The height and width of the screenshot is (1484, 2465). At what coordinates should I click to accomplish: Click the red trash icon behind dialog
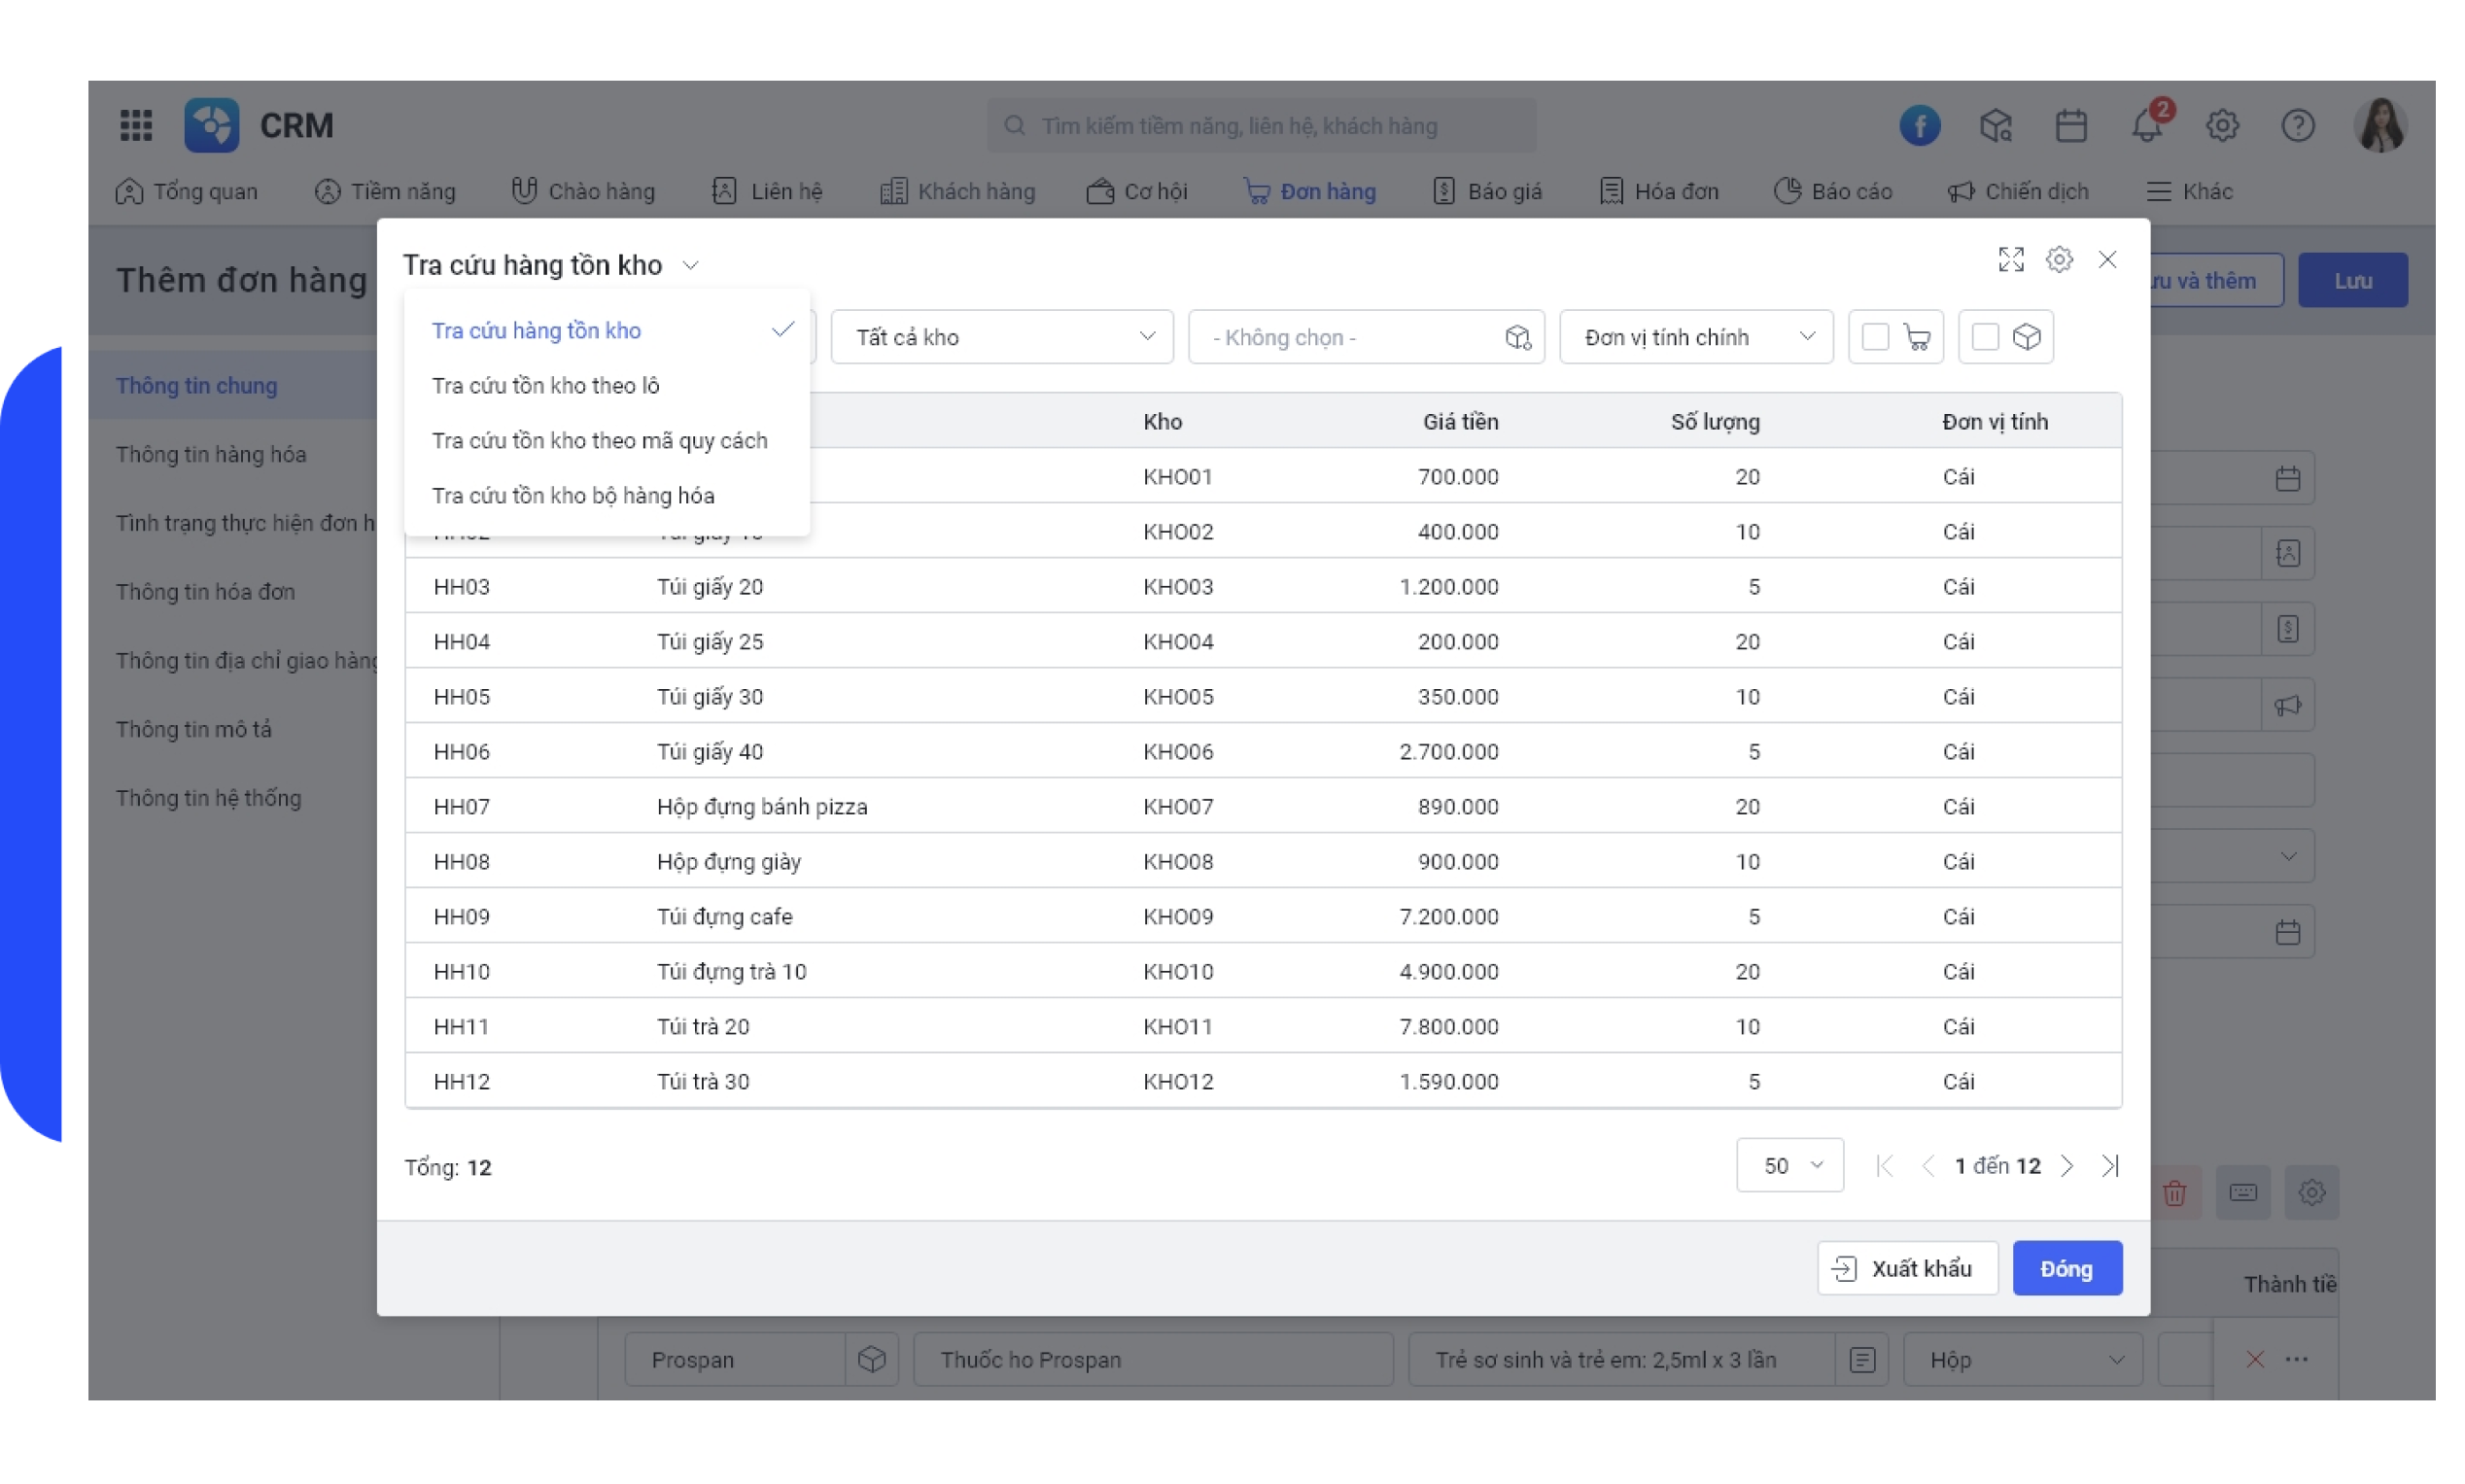(x=2174, y=1192)
